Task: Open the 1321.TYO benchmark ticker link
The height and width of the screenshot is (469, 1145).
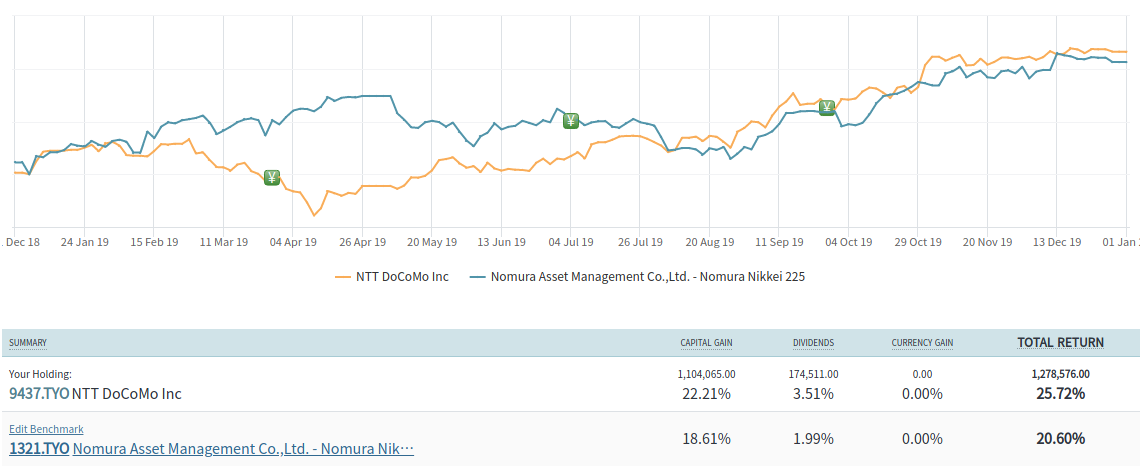Action: click(x=39, y=450)
